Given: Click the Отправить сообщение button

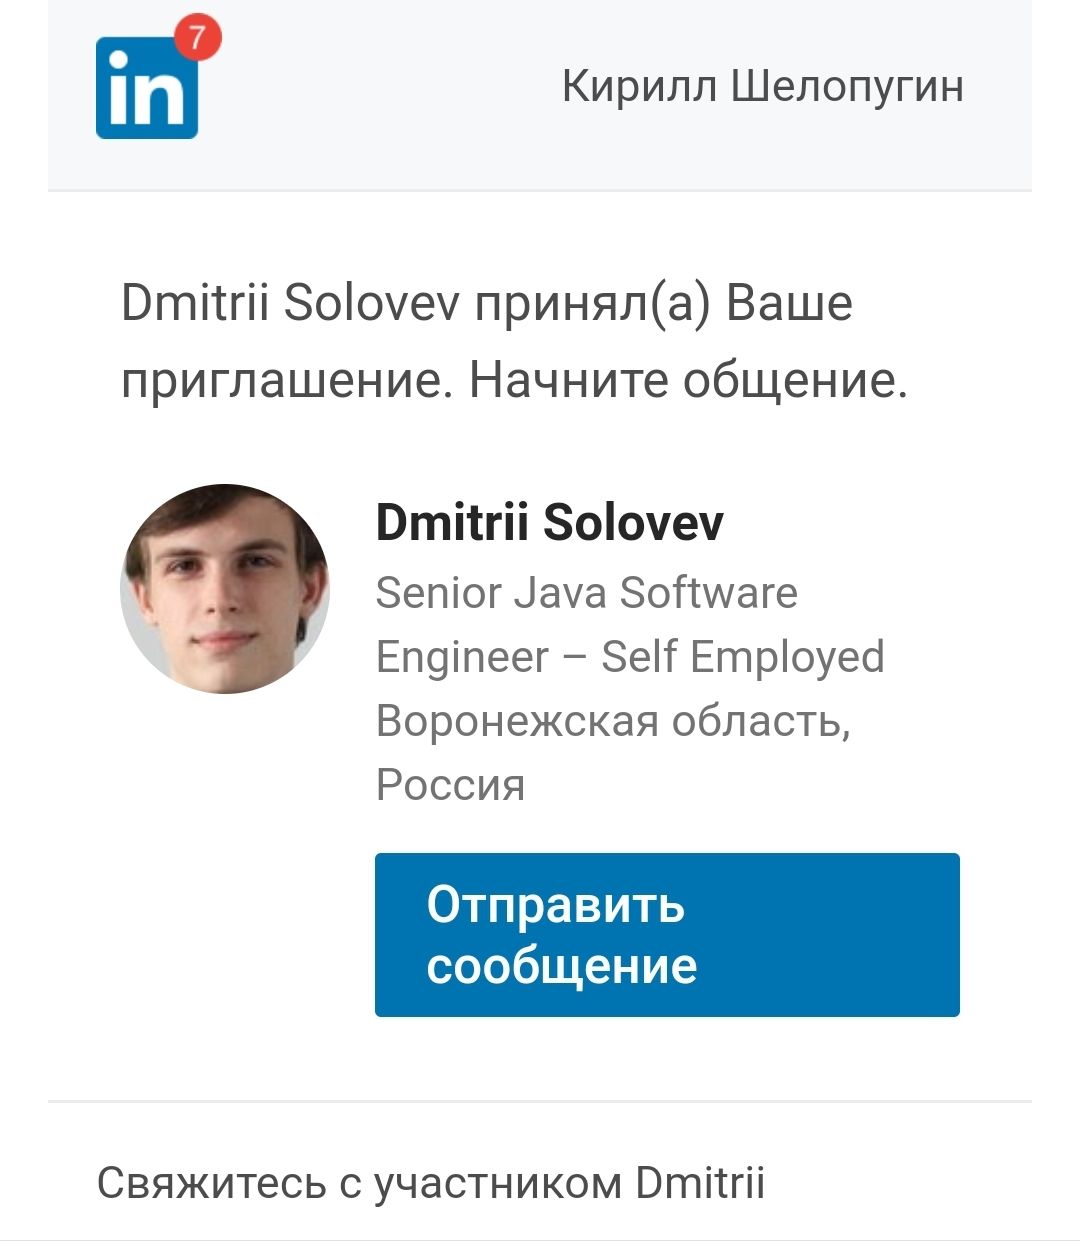Looking at the screenshot, I should pyautogui.click(x=667, y=935).
